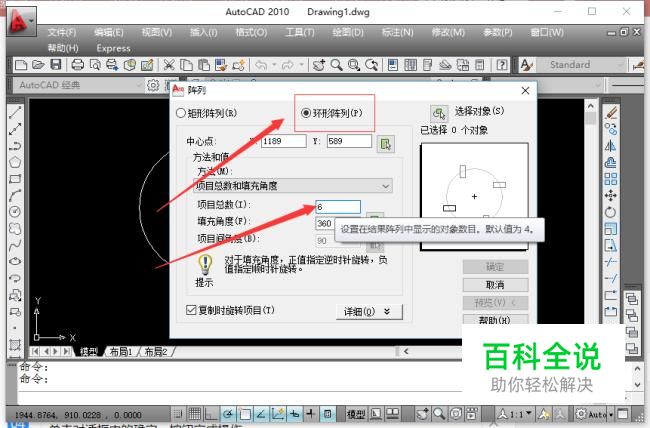Open the Tools (工具) menu
Screen dimensions: 650x428
pos(300,32)
